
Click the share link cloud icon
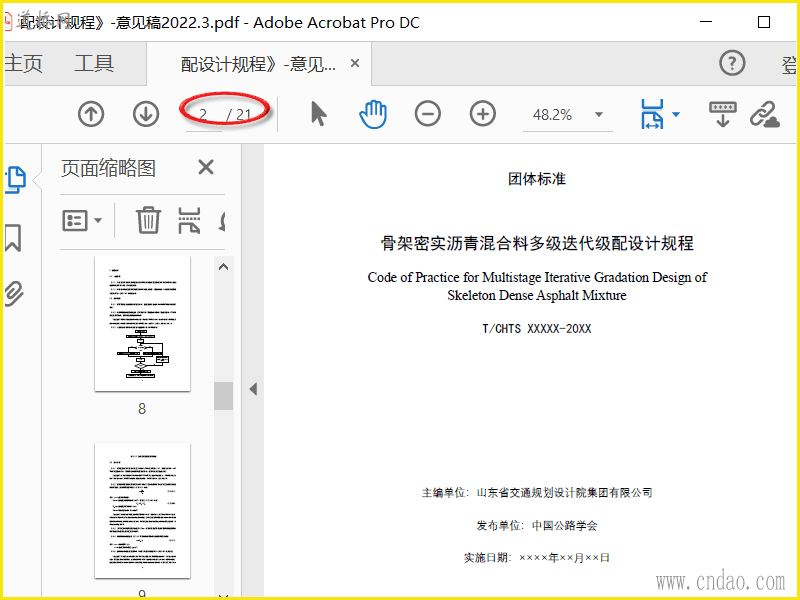(765, 114)
